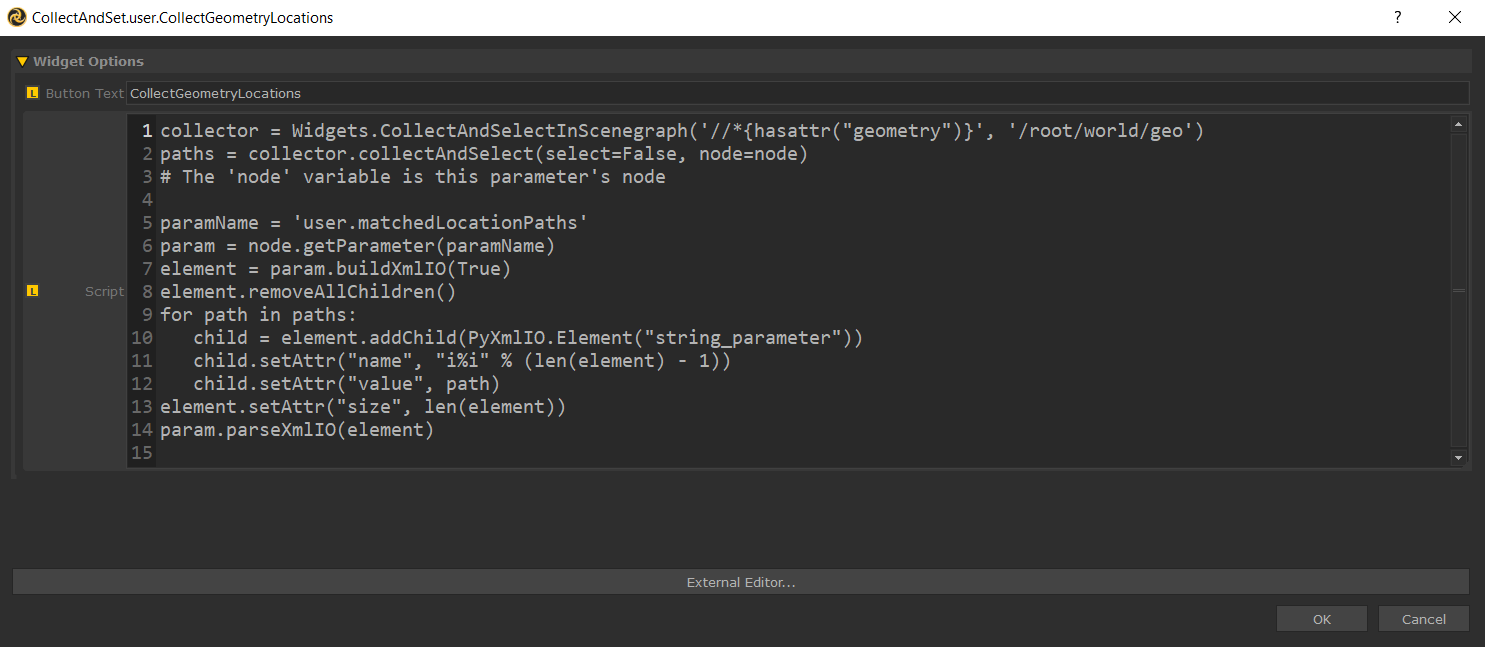The image size is (1485, 647).
Task: Open the External Editor
Action: coord(740,582)
